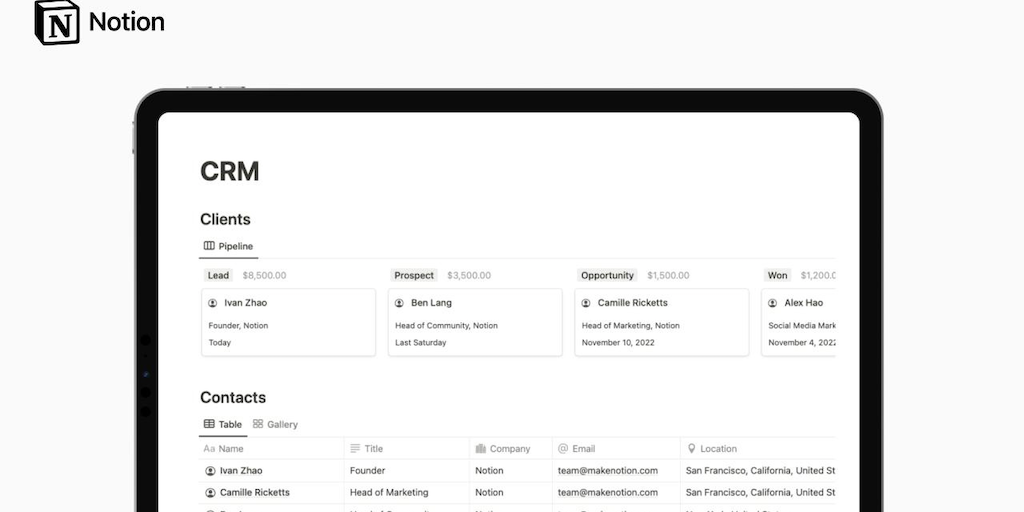Viewport: 1024px width, 512px height.
Task: Click the CRM page title
Action: point(230,172)
